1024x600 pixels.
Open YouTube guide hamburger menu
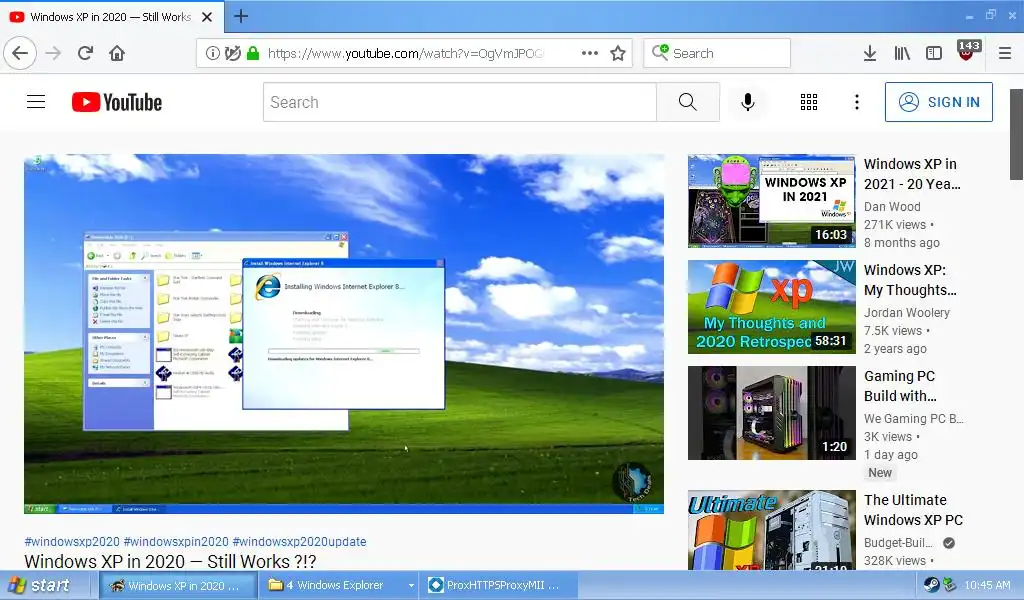click(36, 102)
